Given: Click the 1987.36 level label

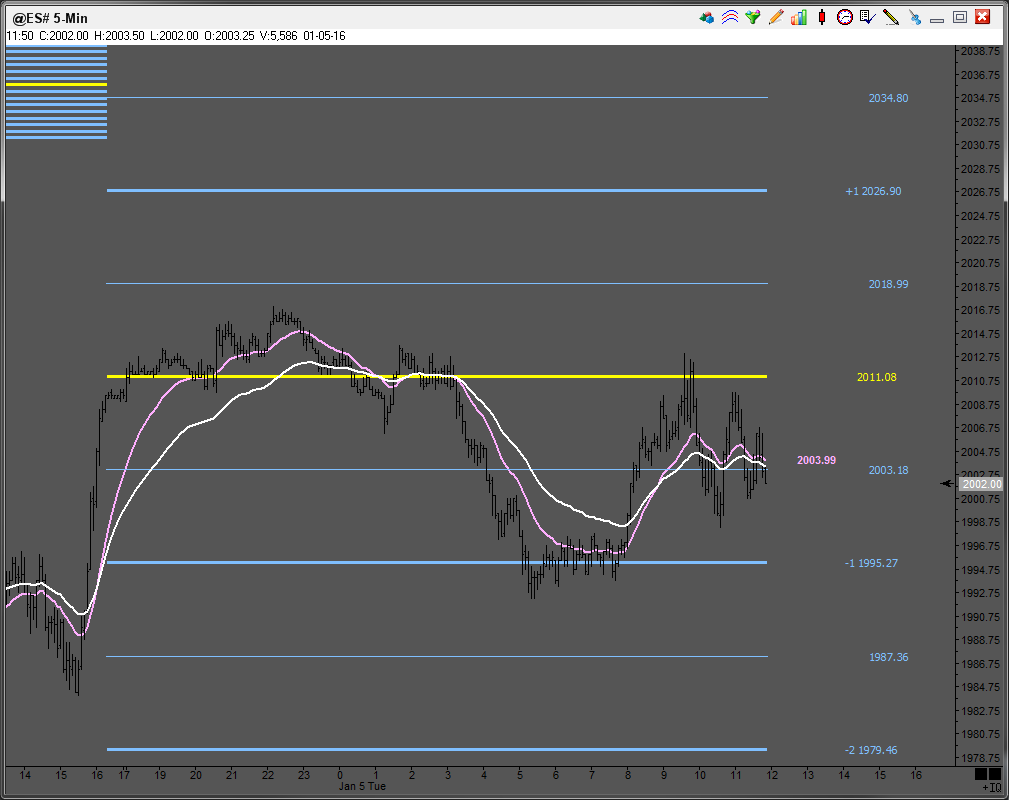Looking at the screenshot, I should 889,657.
